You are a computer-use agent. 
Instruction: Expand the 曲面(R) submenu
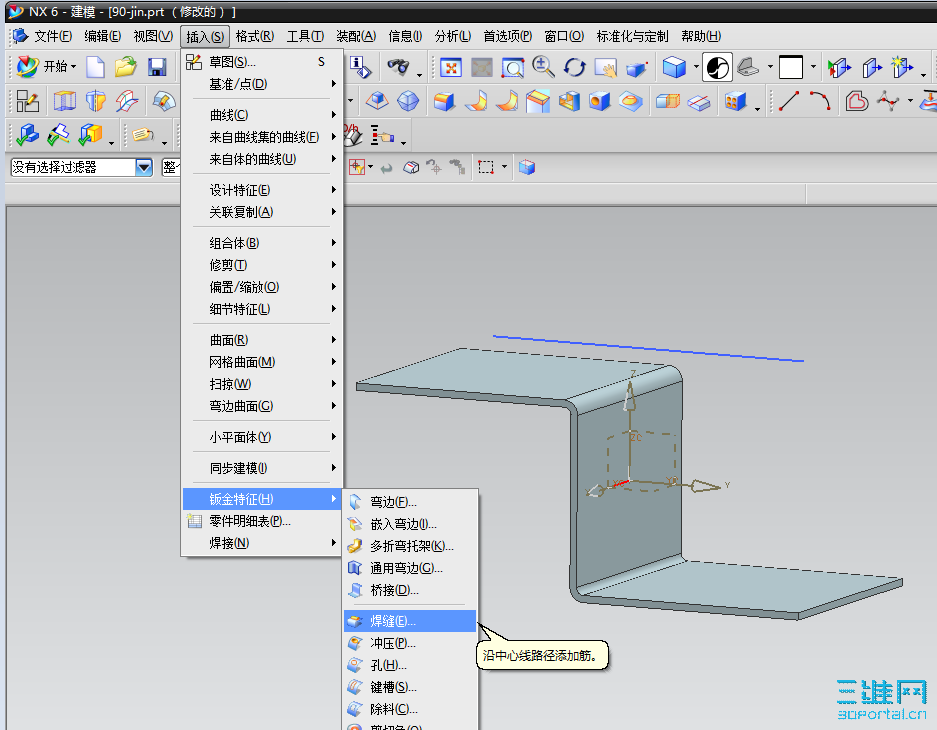262,340
